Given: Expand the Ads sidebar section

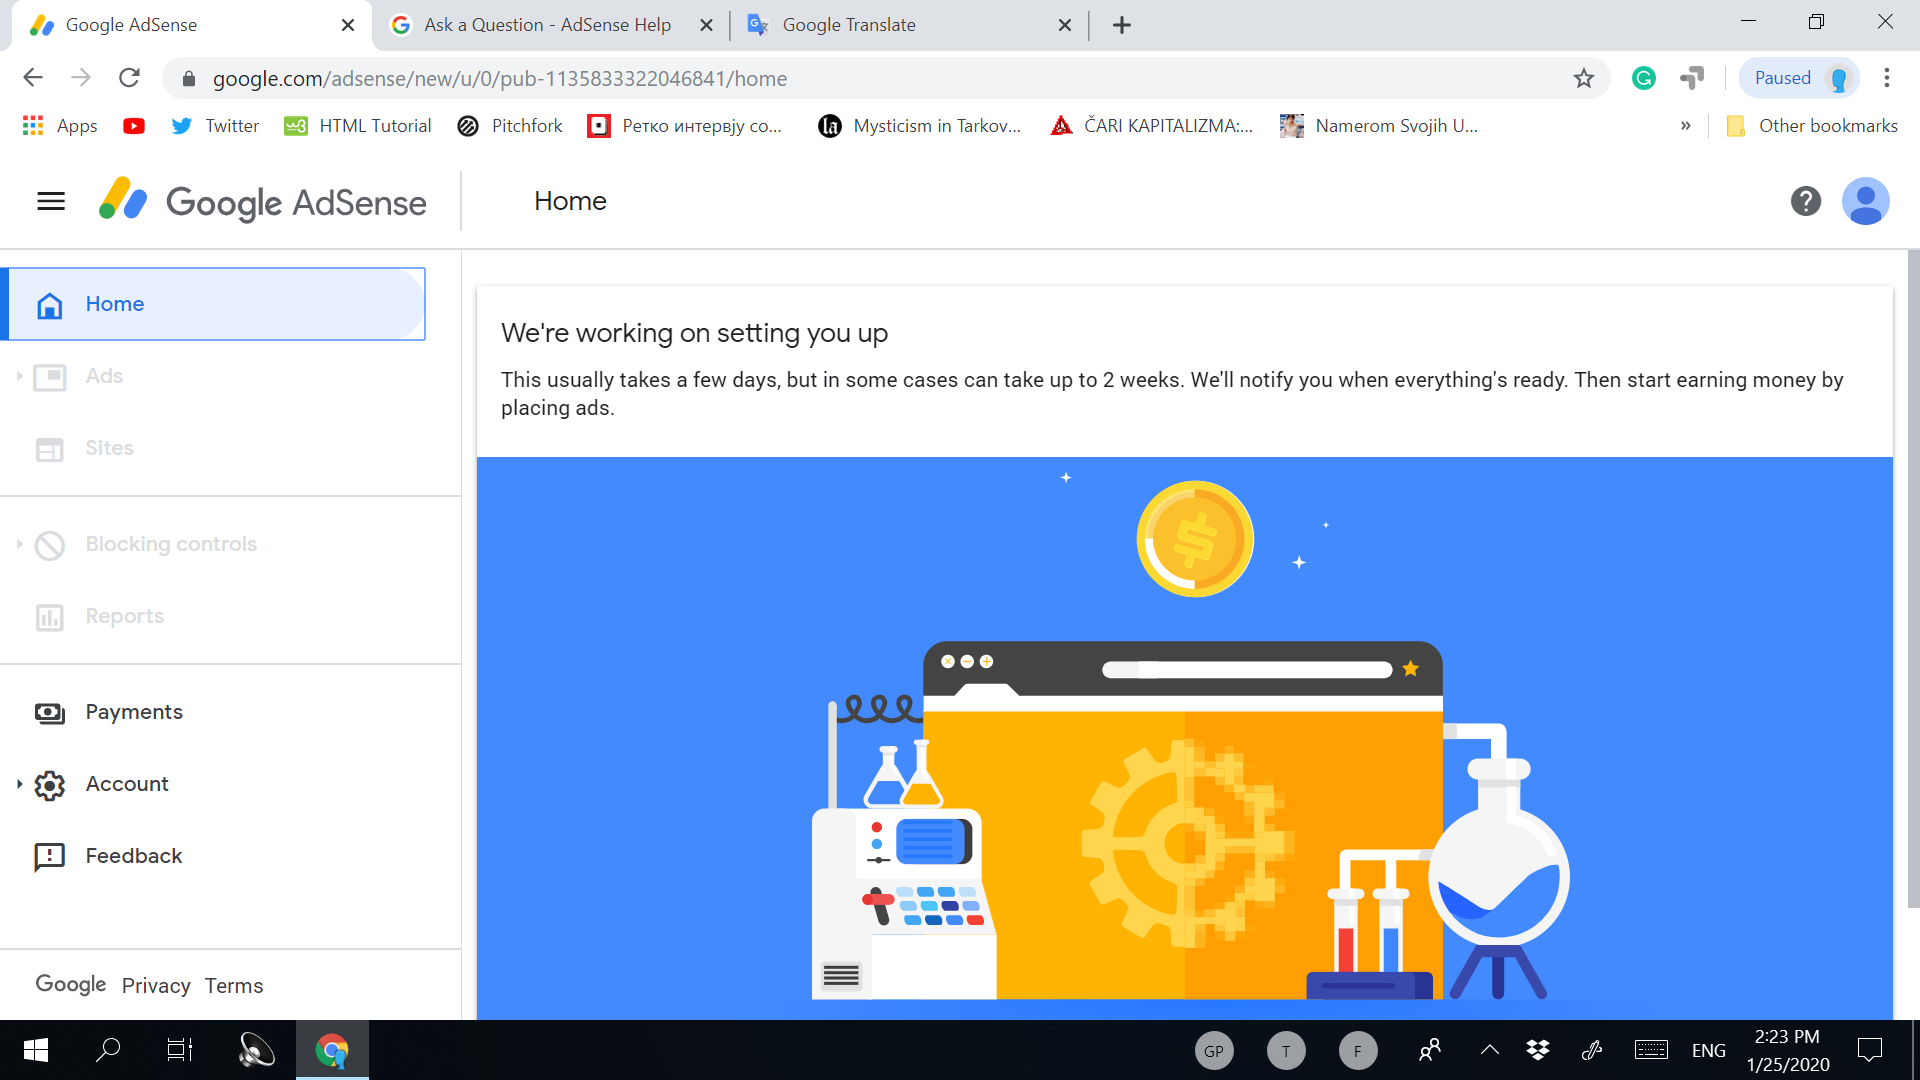Looking at the screenshot, I should [x=104, y=376].
